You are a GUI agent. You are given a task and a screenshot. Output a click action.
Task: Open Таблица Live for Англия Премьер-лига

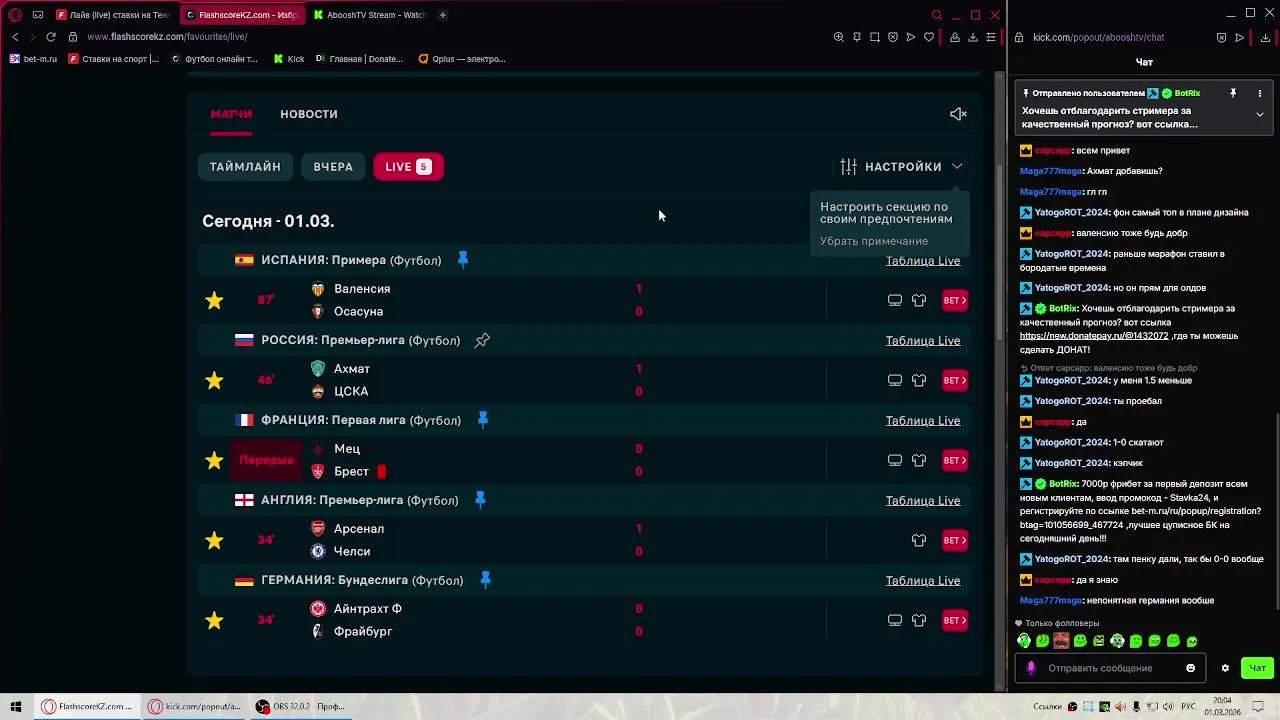coord(923,501)
